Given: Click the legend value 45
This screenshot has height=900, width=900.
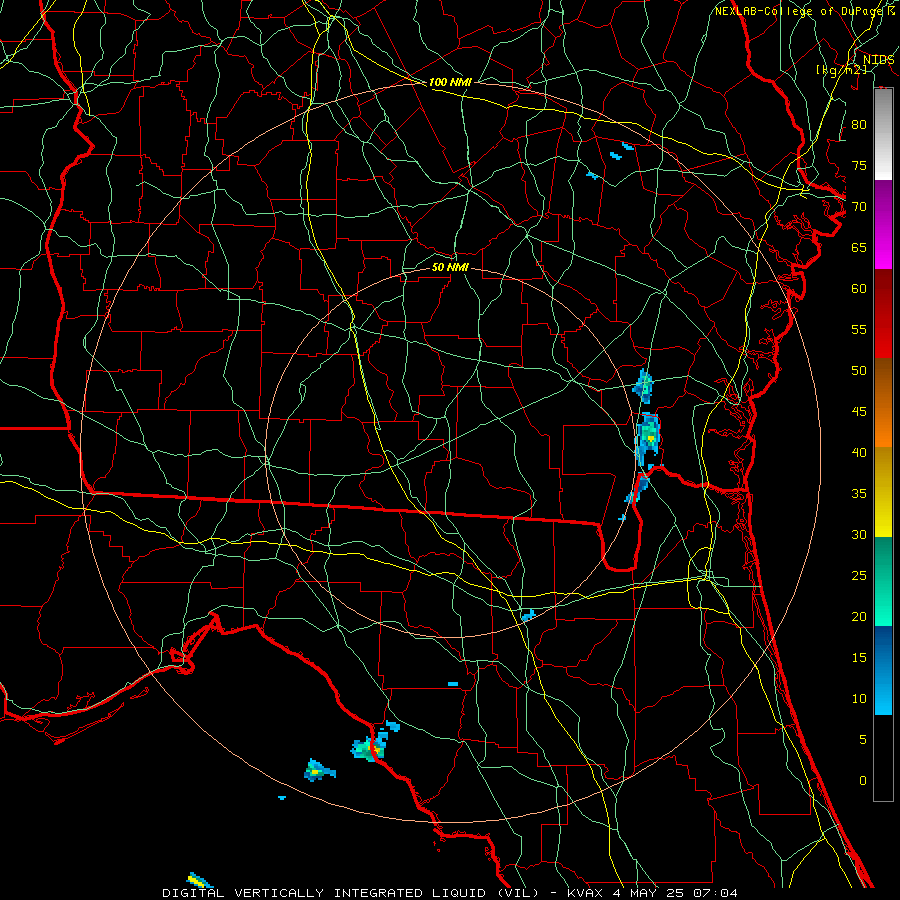Looking at the screenshot, I should coord(859,412).
